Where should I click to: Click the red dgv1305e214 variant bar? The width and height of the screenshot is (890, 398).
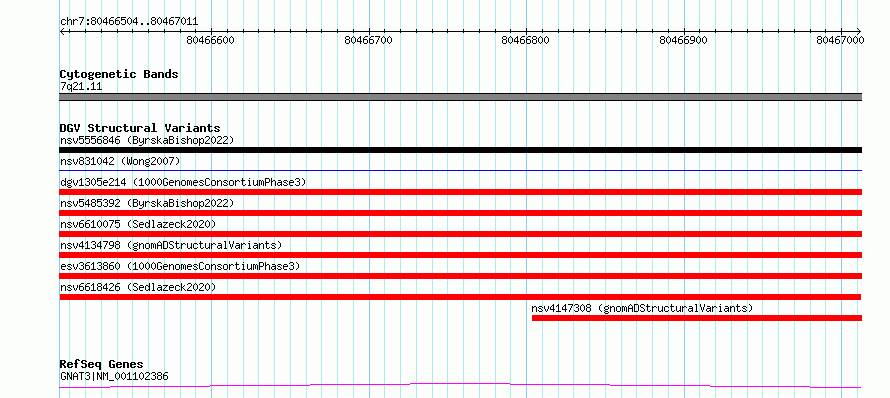[x=460, y=192]
